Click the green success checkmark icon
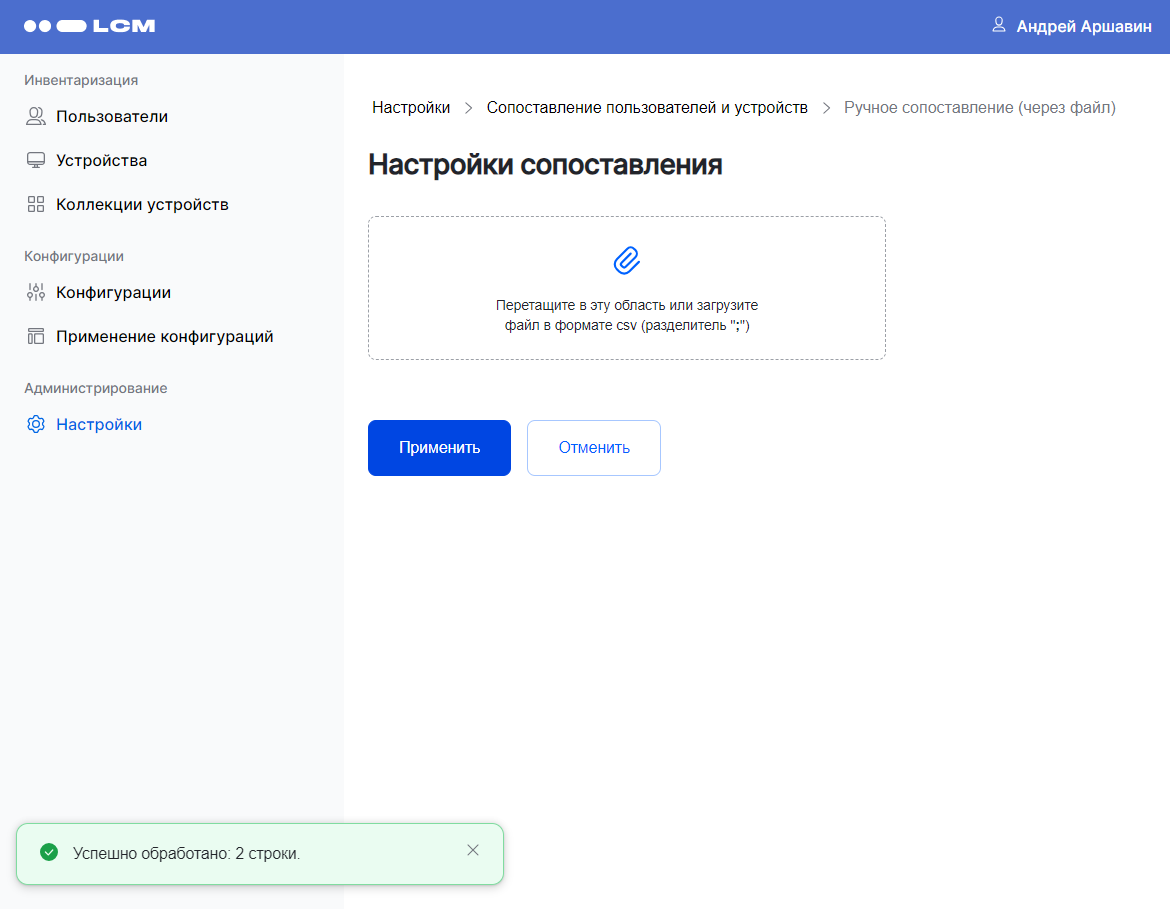Screen dimensions: 1170x909 [x=48, y=853]
